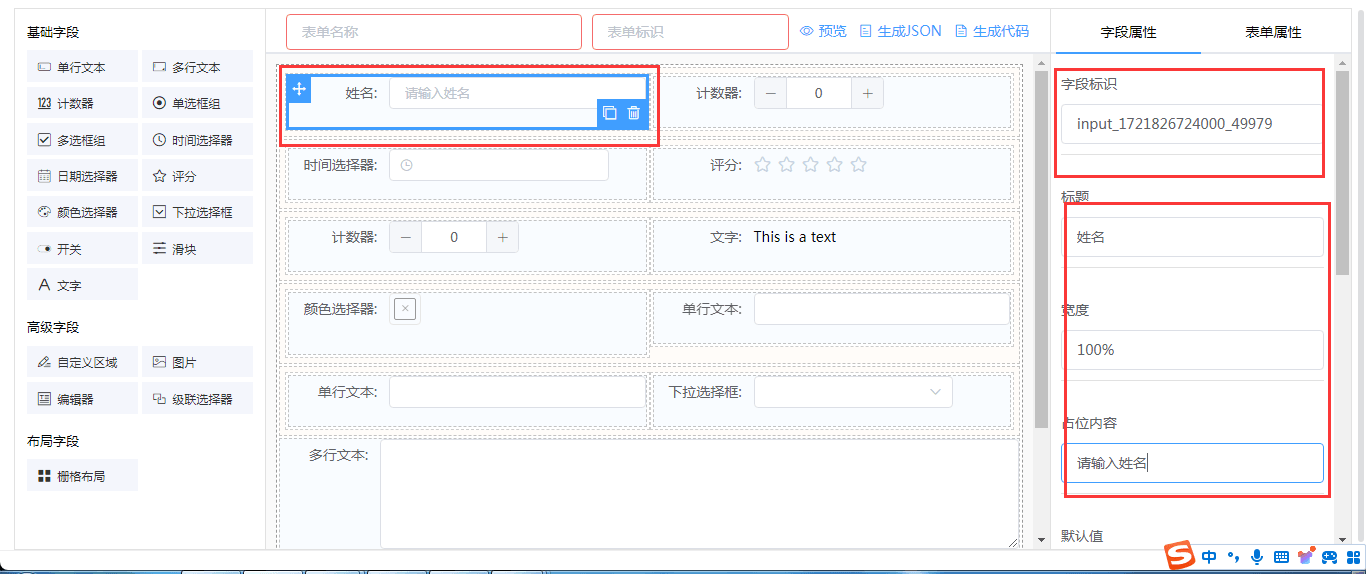Viewport: 1366px width, 574px height.
Task: Rate with the fifth 评分 star
Action: pos(858,165)
